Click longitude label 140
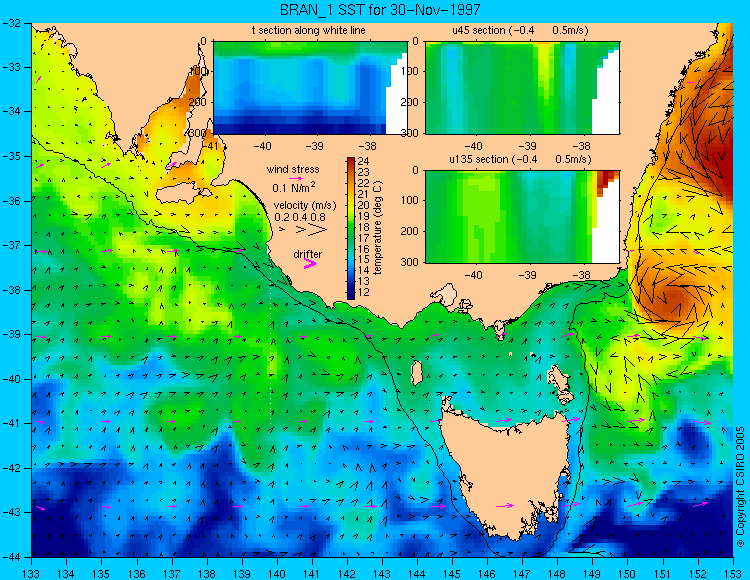This screenshot has height=580, width=750. (277, 573)
